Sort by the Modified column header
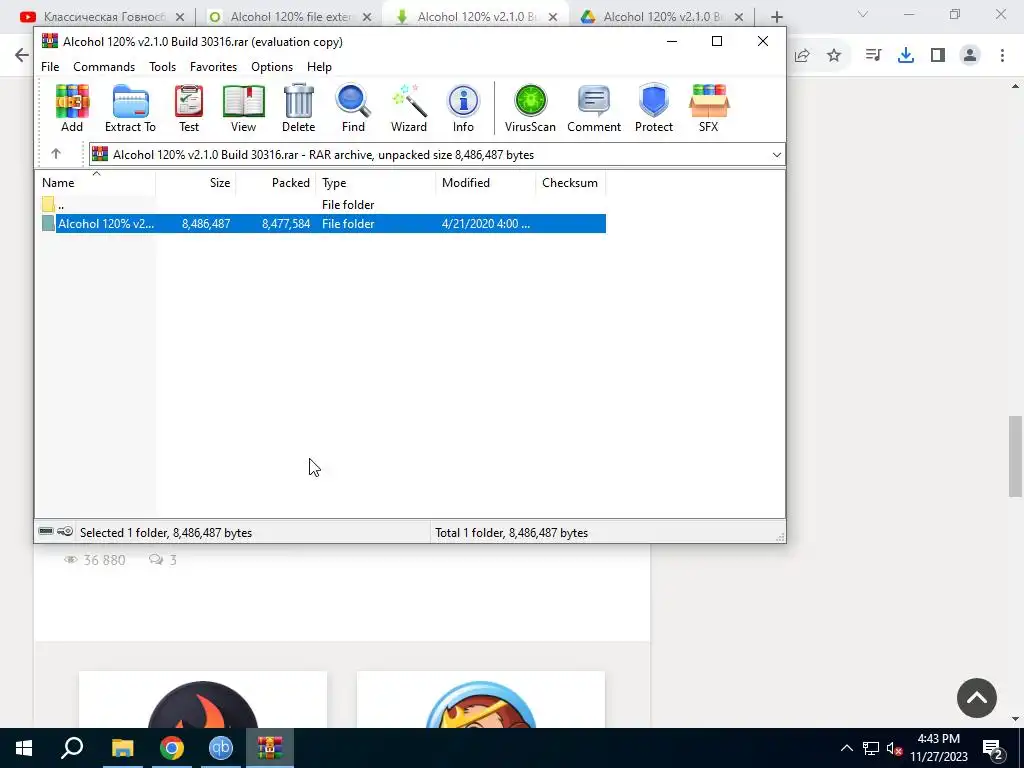Image resolution: width=1024 pixels, height=768 pixels. (485, 183)
